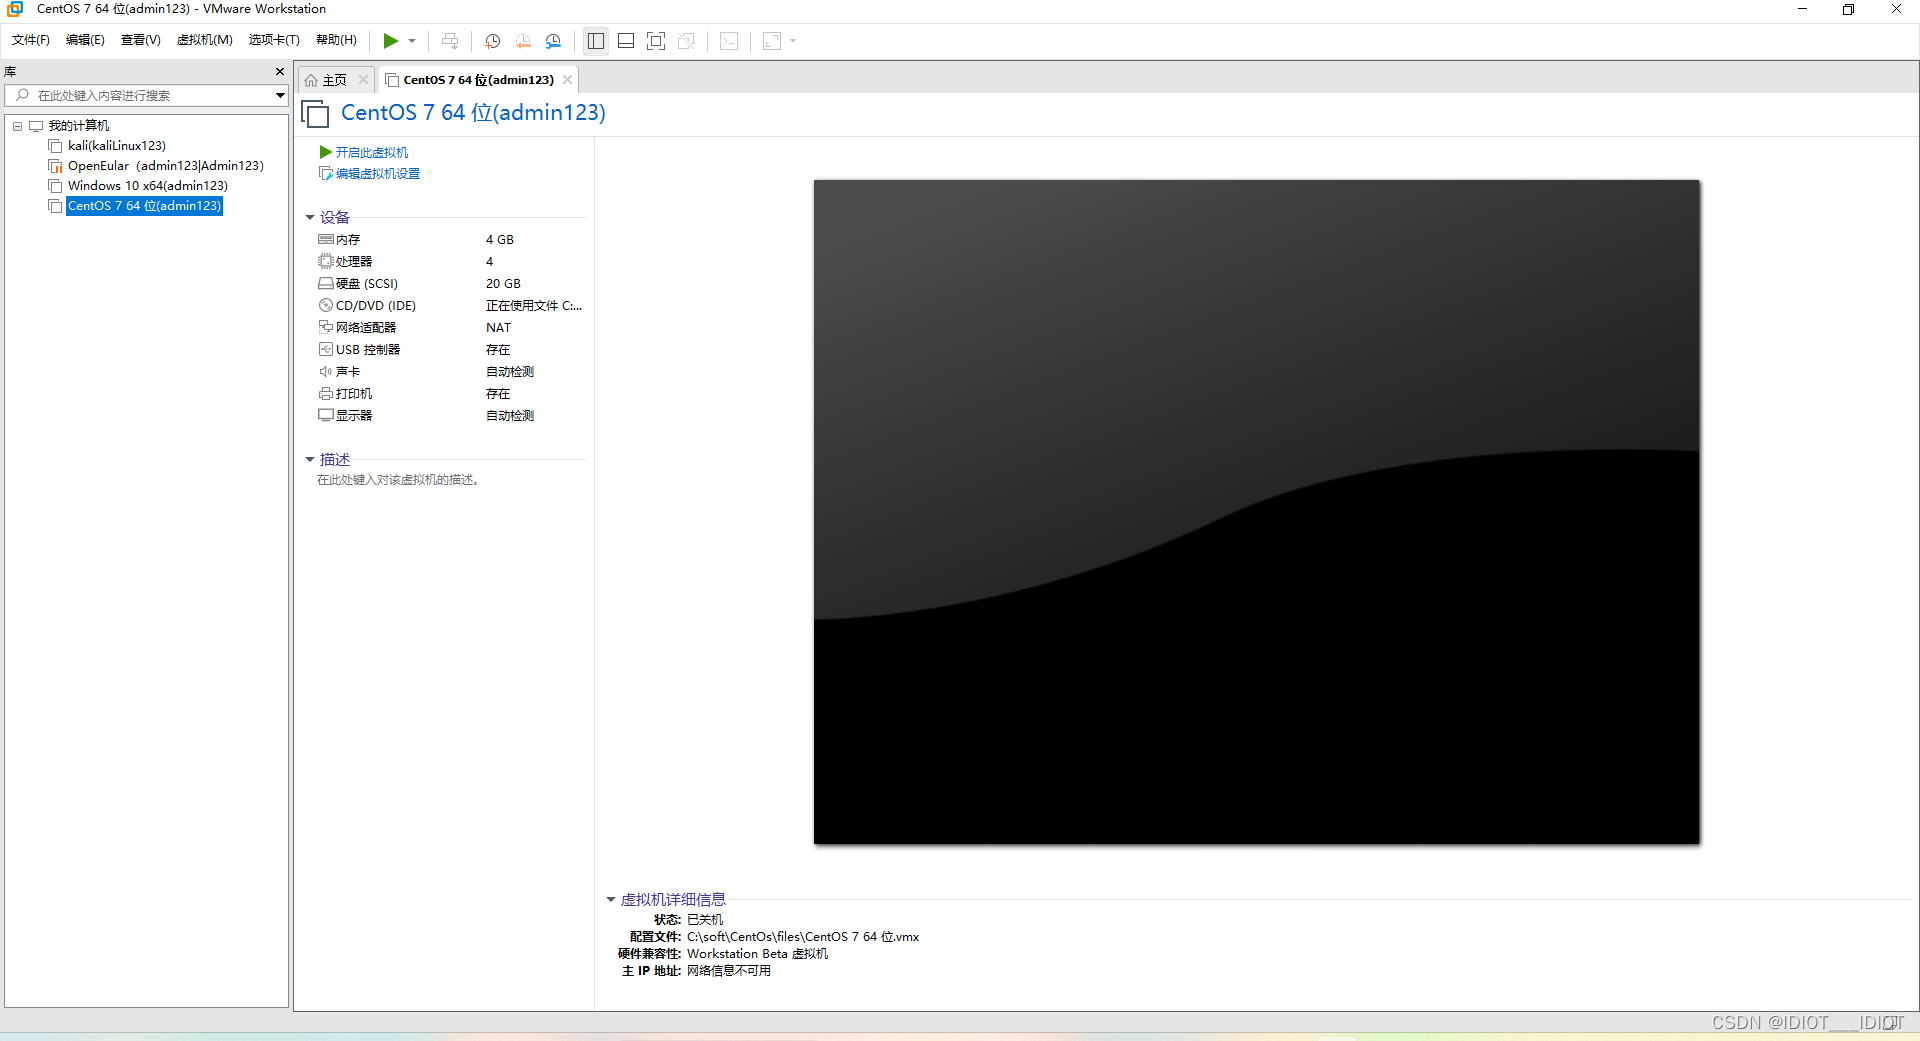This screenshot has width=1920, height=1041.
Task: Select 我的计算机 in the library tree
Action: 79,126
